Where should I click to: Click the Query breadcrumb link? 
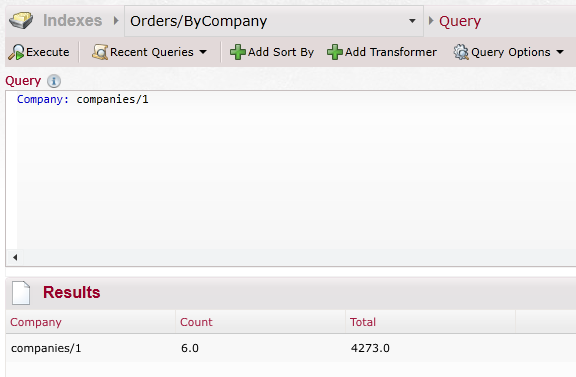click(460, 21)
